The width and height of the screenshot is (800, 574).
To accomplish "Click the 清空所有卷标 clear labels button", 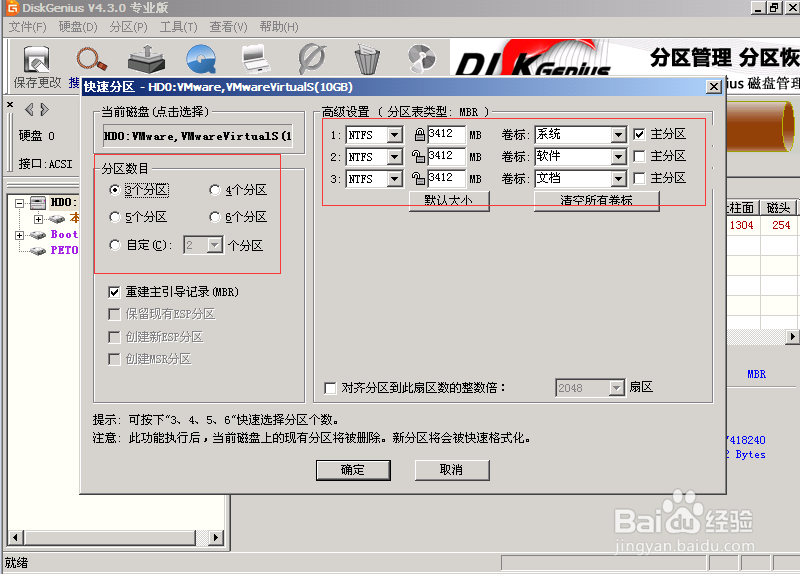I will tap(596, 201).
